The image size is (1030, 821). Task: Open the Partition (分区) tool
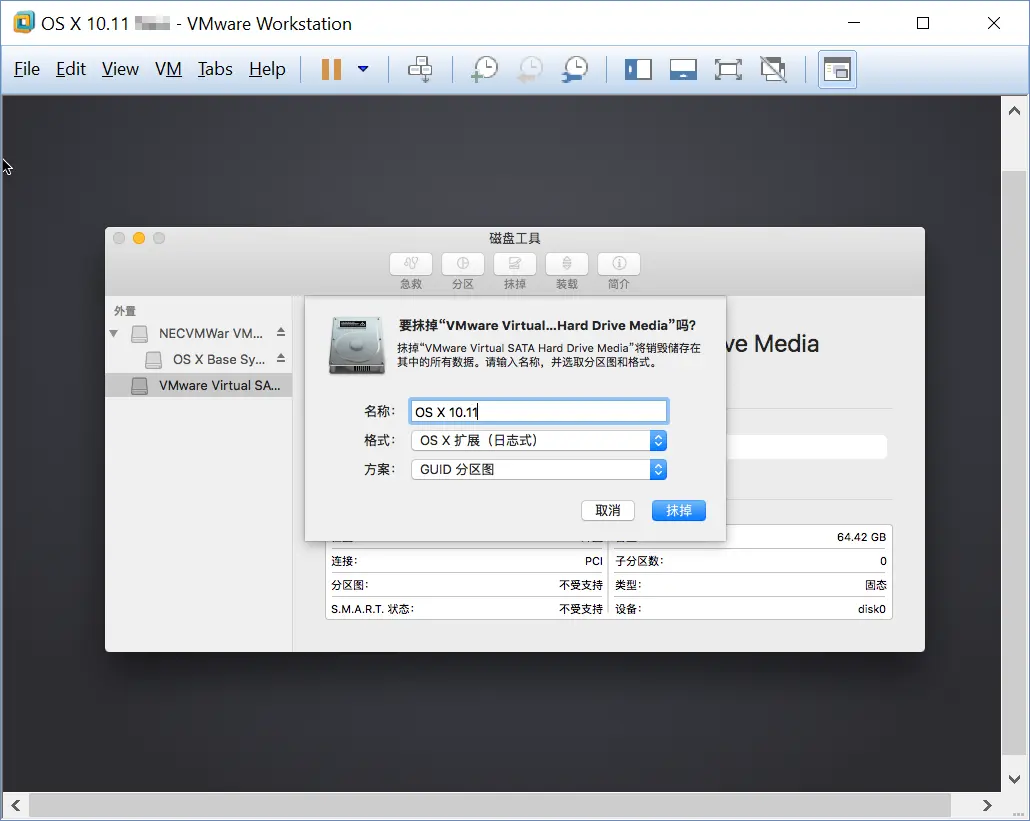tap(462, 264)
